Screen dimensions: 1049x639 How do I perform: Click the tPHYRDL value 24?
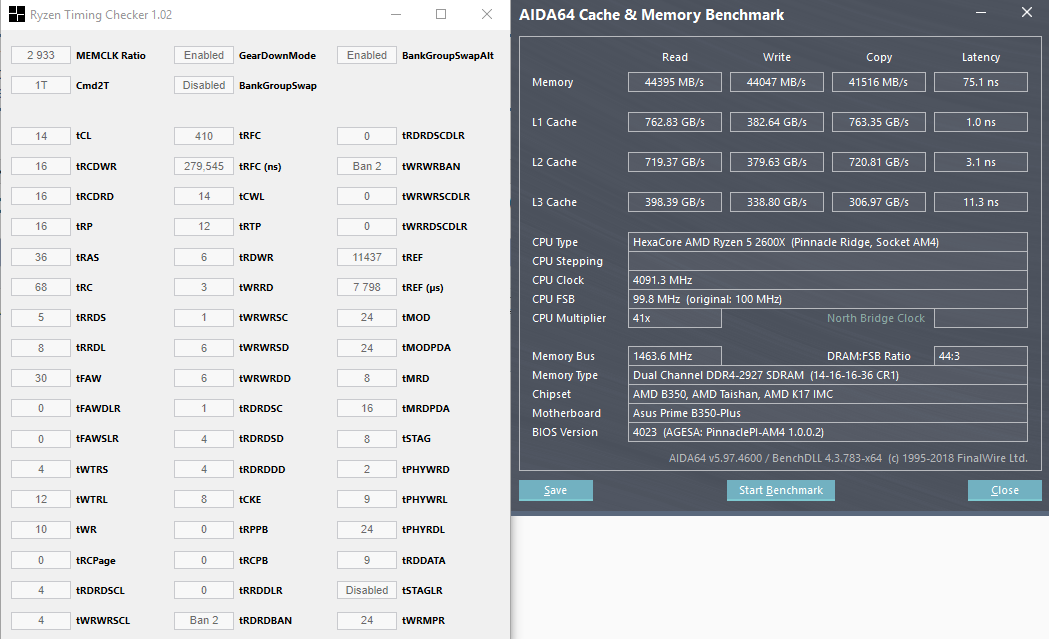367,529
